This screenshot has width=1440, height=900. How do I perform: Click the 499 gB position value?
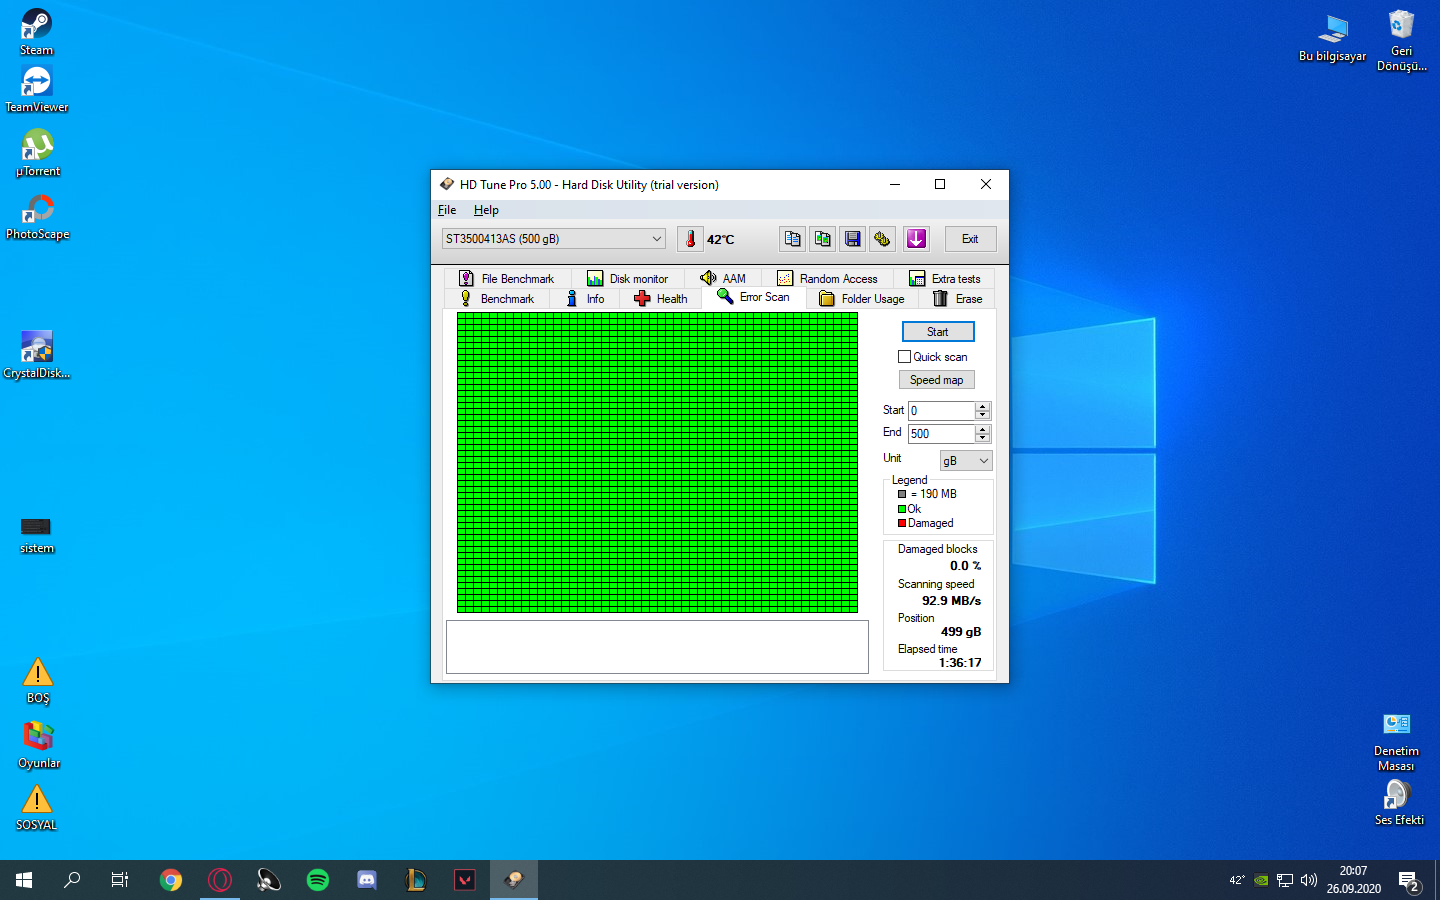click(961, 632)
